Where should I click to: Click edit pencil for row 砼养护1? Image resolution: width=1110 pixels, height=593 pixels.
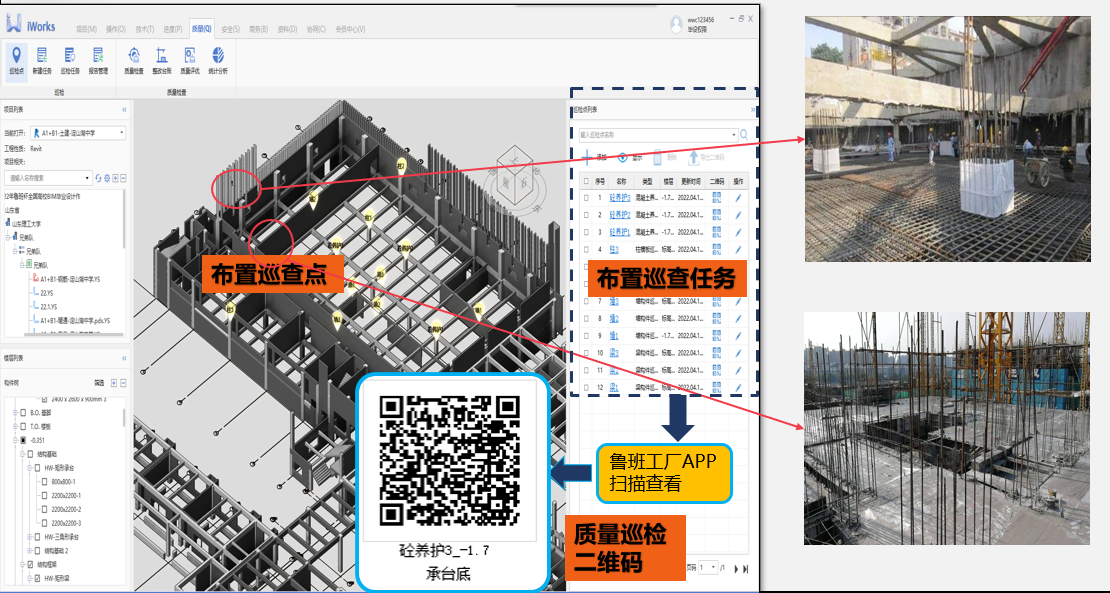pos(738,232)
